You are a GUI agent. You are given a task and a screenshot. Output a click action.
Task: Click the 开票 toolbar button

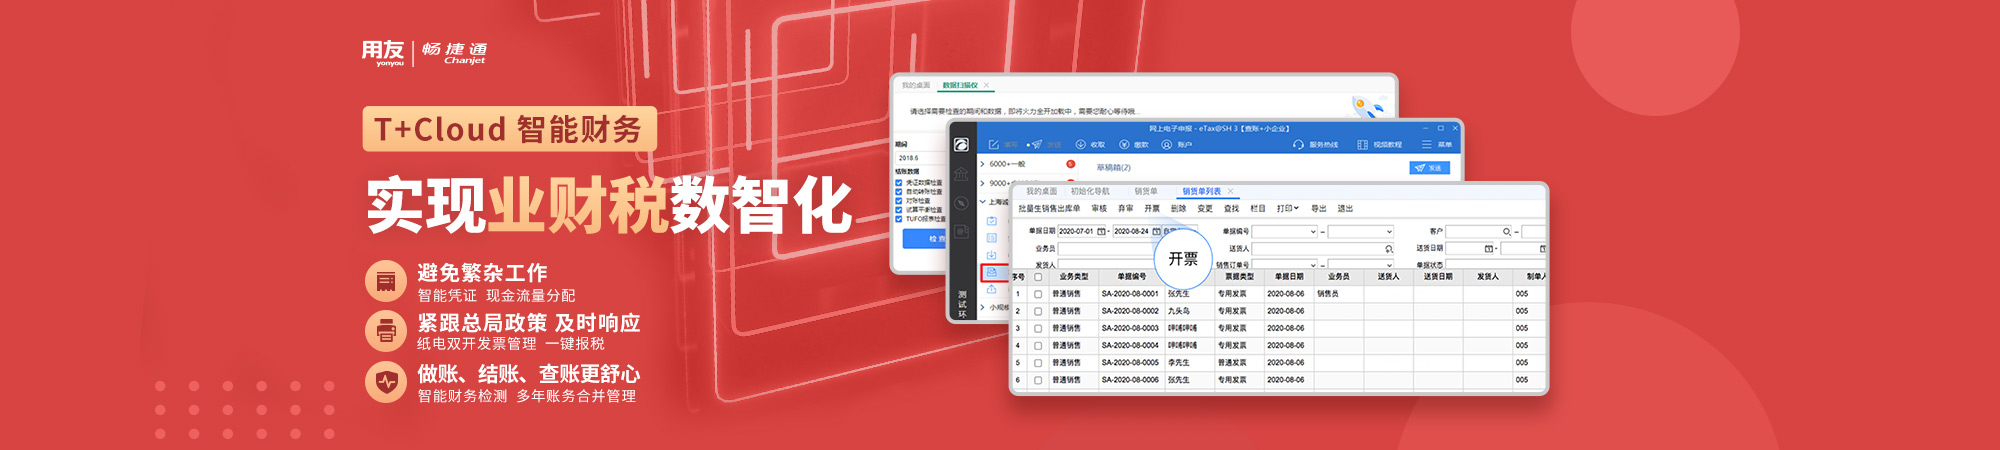(1152, 208)
